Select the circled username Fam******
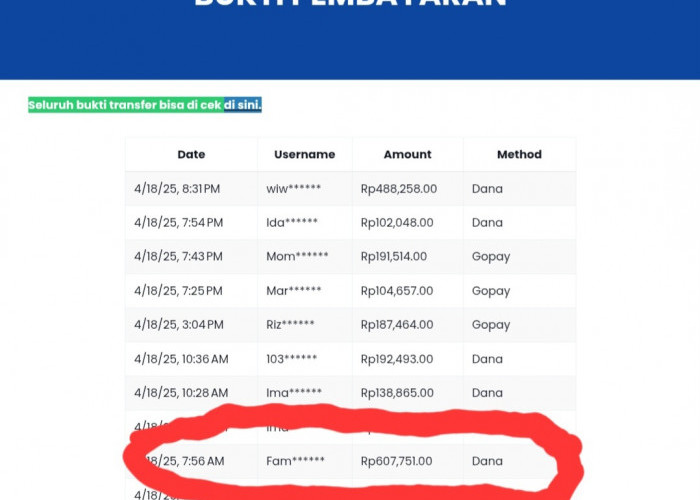The width and height of the screenshot is (700, 500). click(x=295, y=461)
